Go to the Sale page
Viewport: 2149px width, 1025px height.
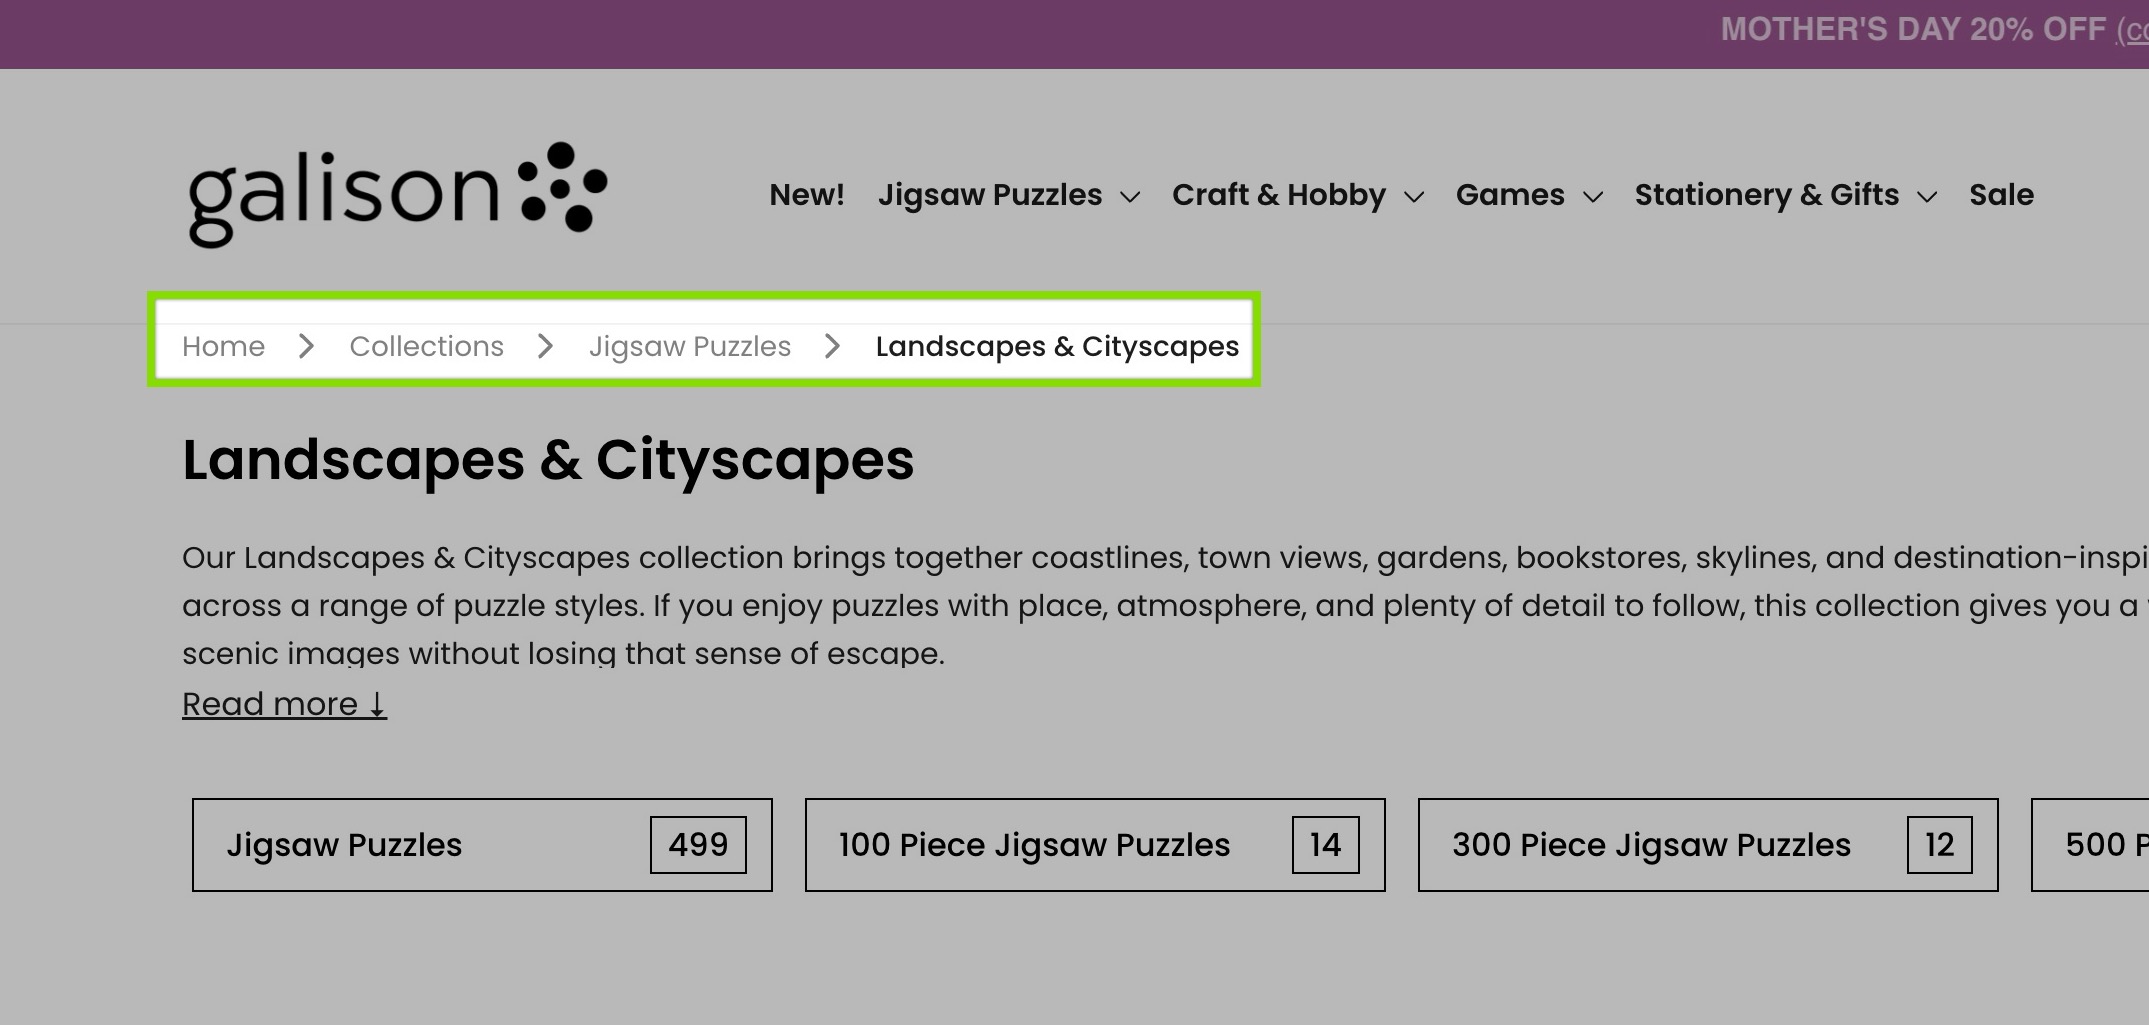coord(2001,195)
